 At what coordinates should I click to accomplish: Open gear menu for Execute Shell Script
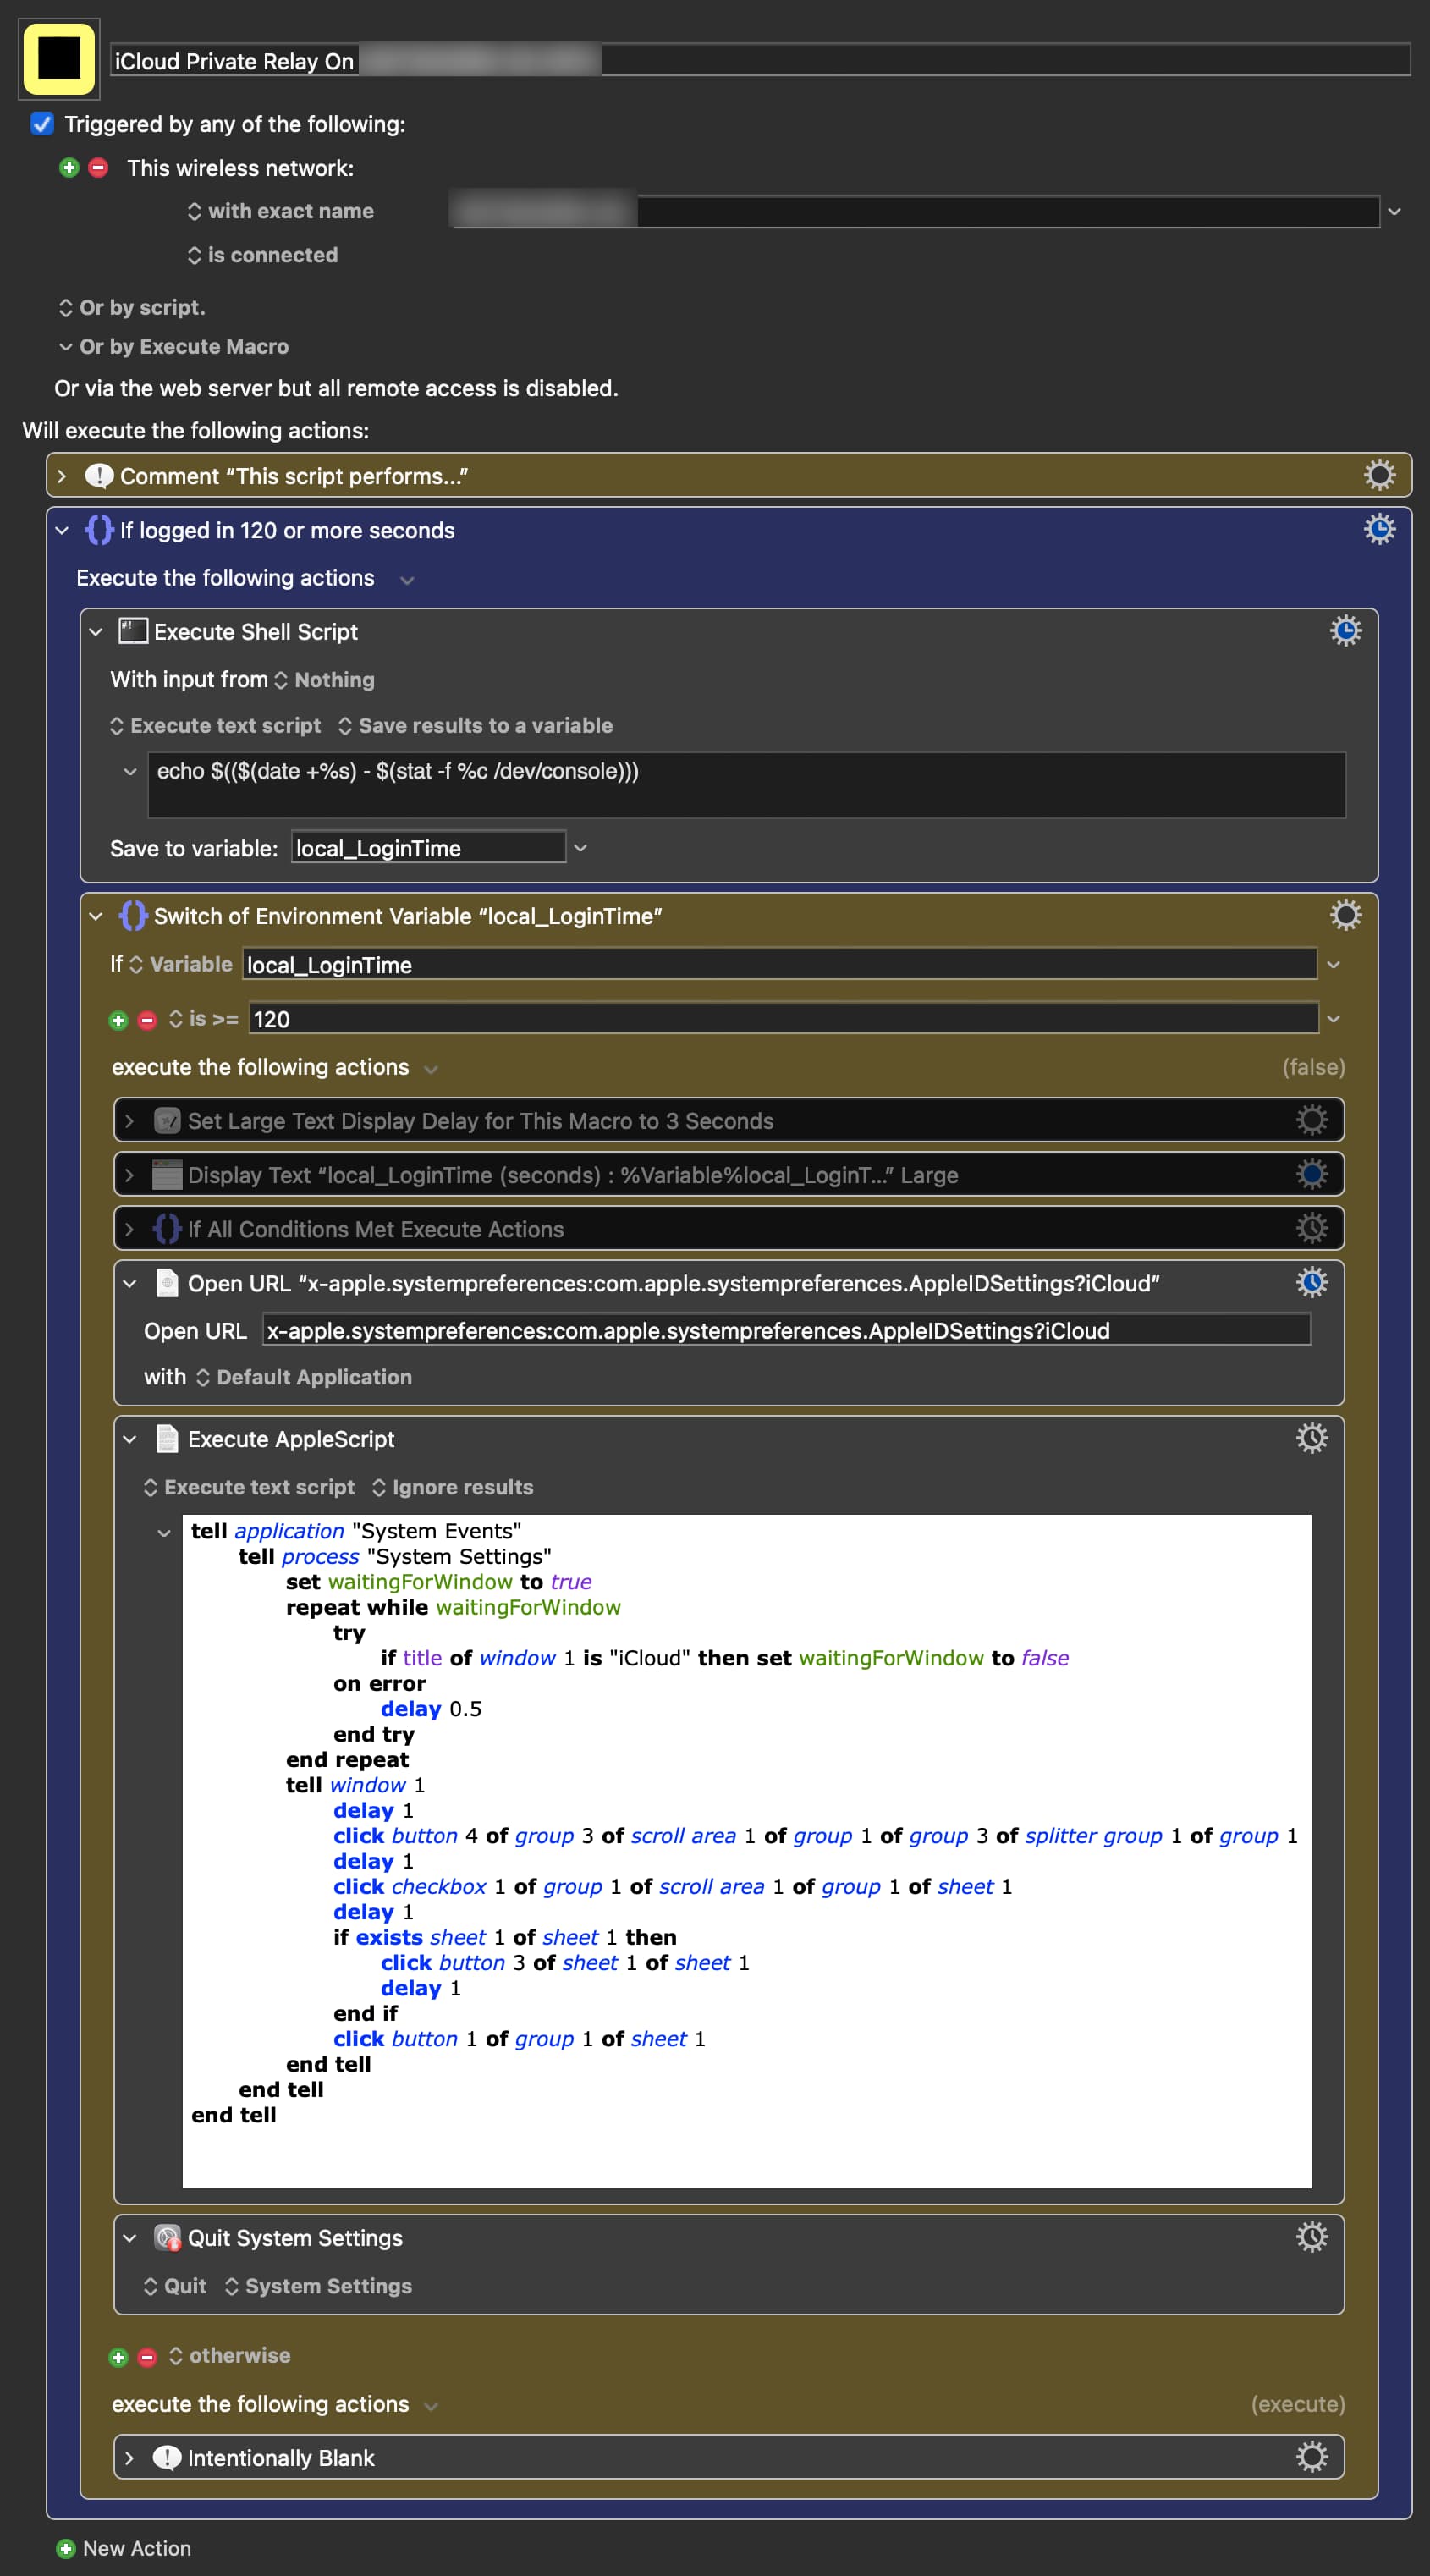click(1345, 631)
